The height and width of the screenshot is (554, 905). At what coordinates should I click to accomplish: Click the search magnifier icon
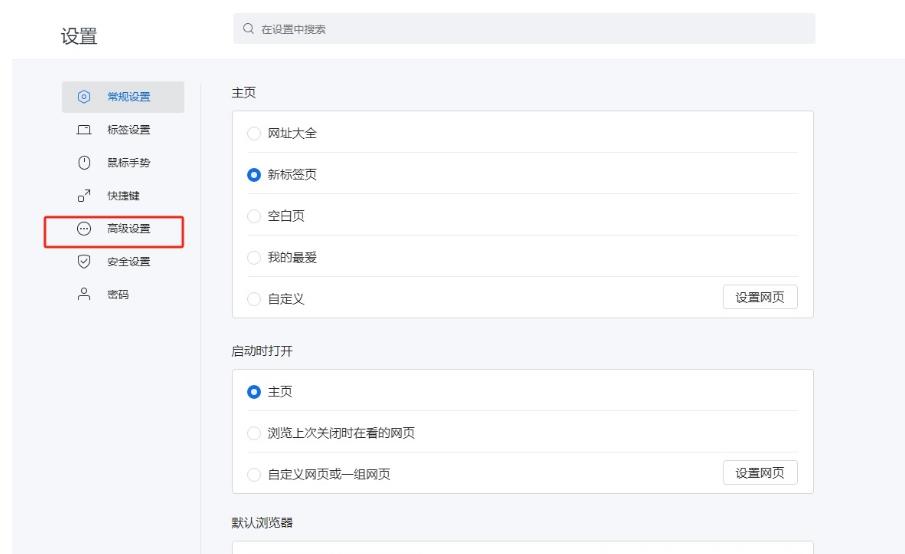pyautogui.click(x=248, y=28)
